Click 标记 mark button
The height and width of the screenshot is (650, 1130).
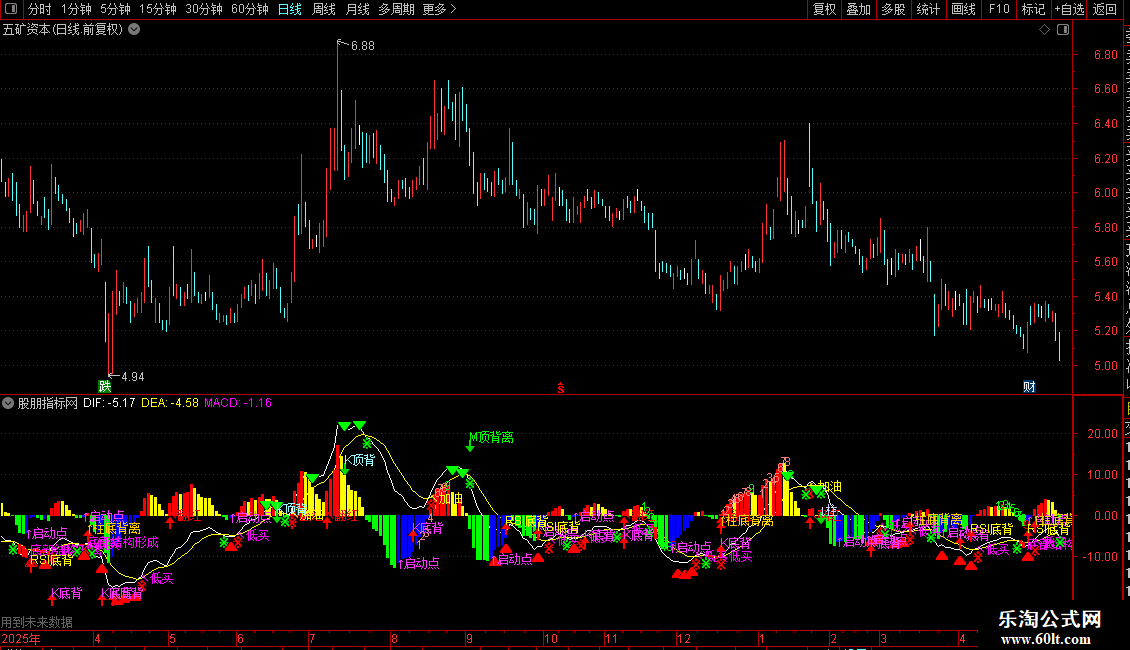[1033, 9]
